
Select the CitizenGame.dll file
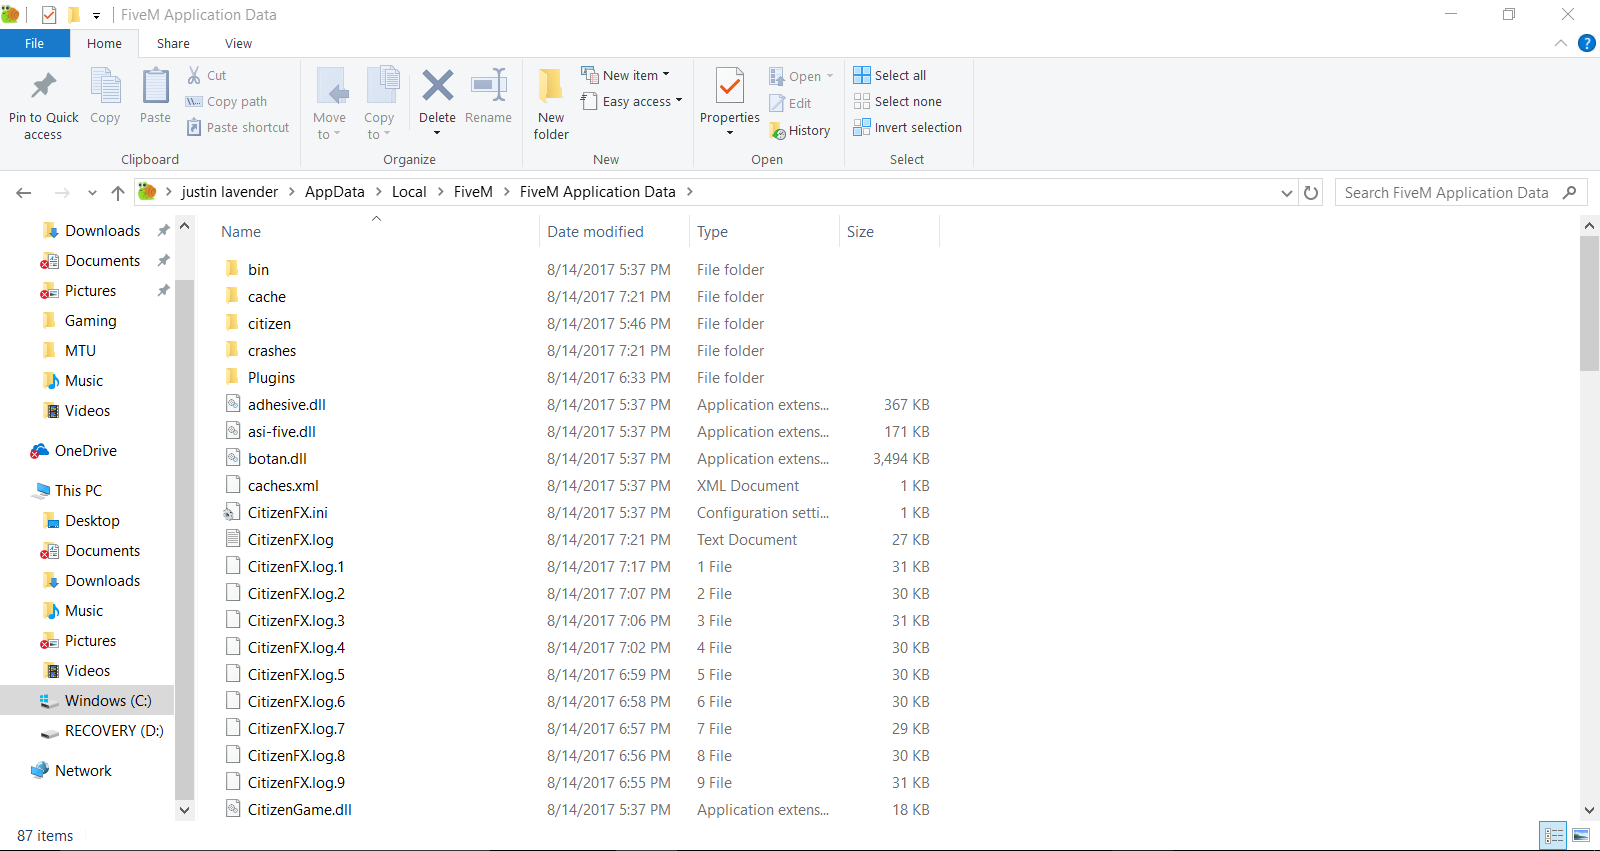pos(299,810)
